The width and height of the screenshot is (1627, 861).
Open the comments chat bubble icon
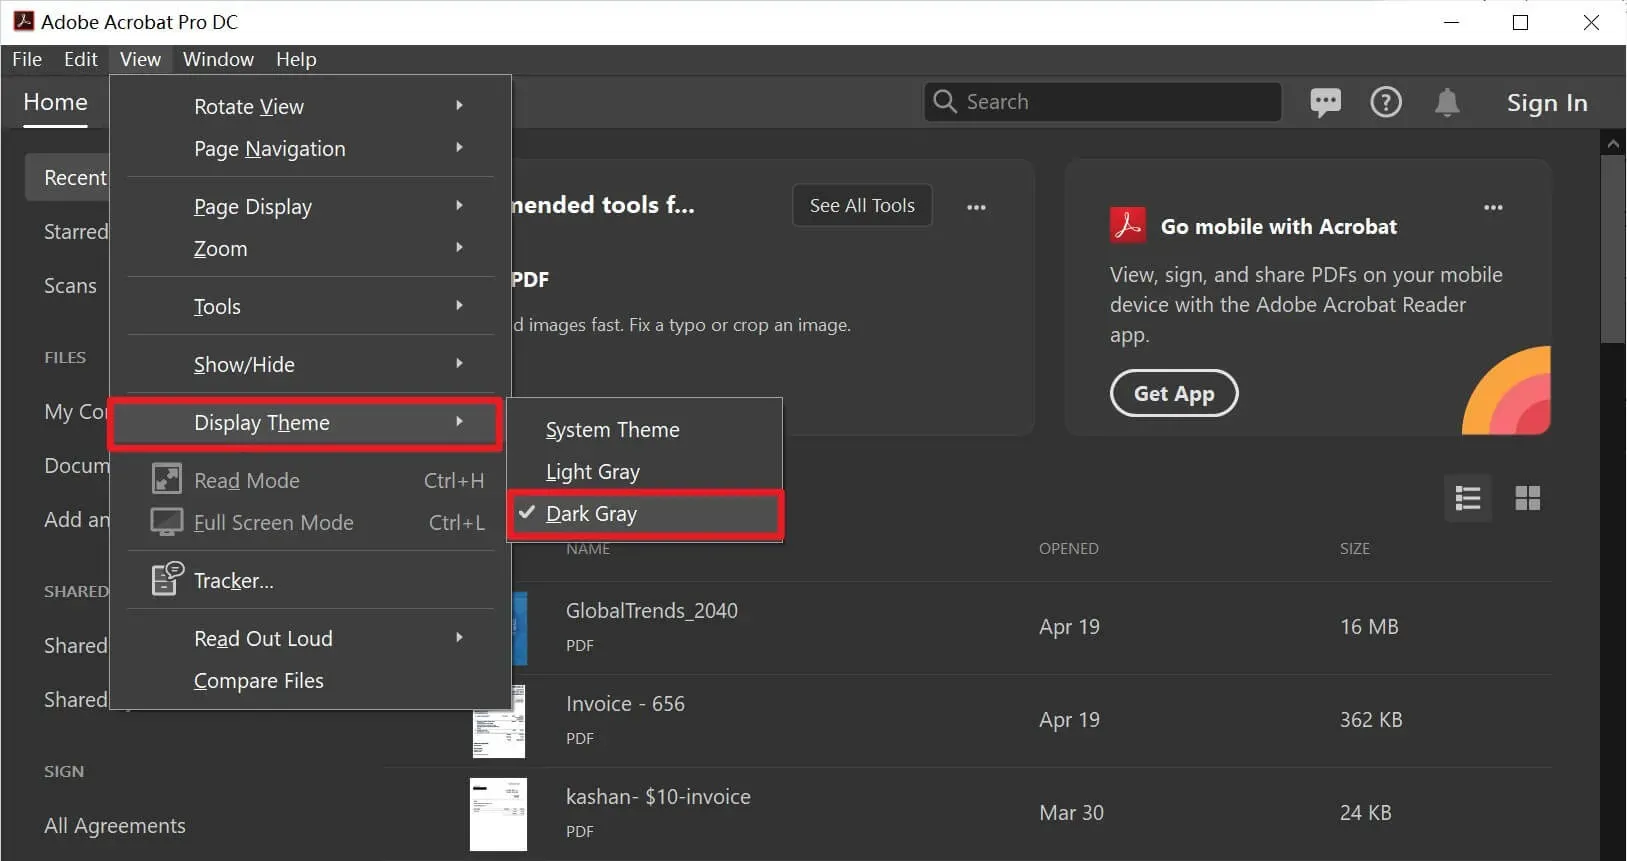(x=1325, y=102)
